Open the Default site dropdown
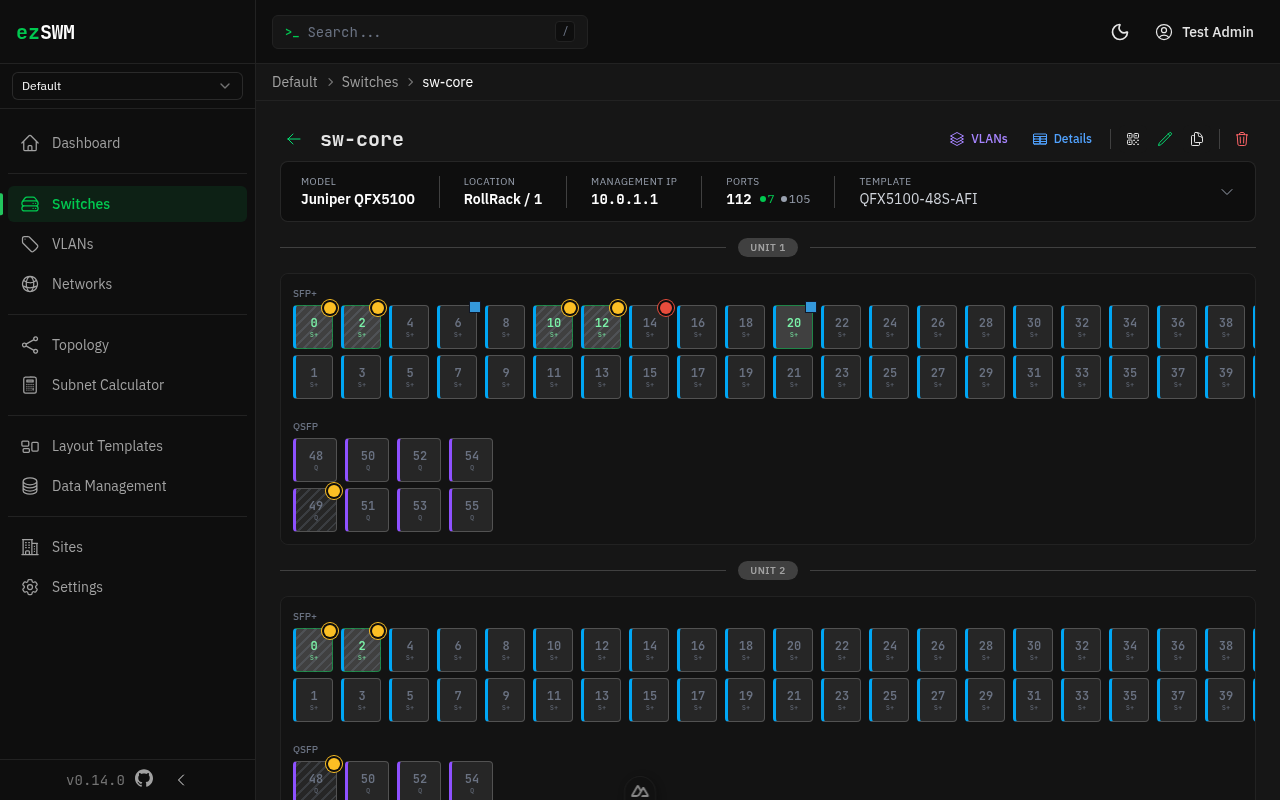The image size is (1280, 800). pos(127,86)
